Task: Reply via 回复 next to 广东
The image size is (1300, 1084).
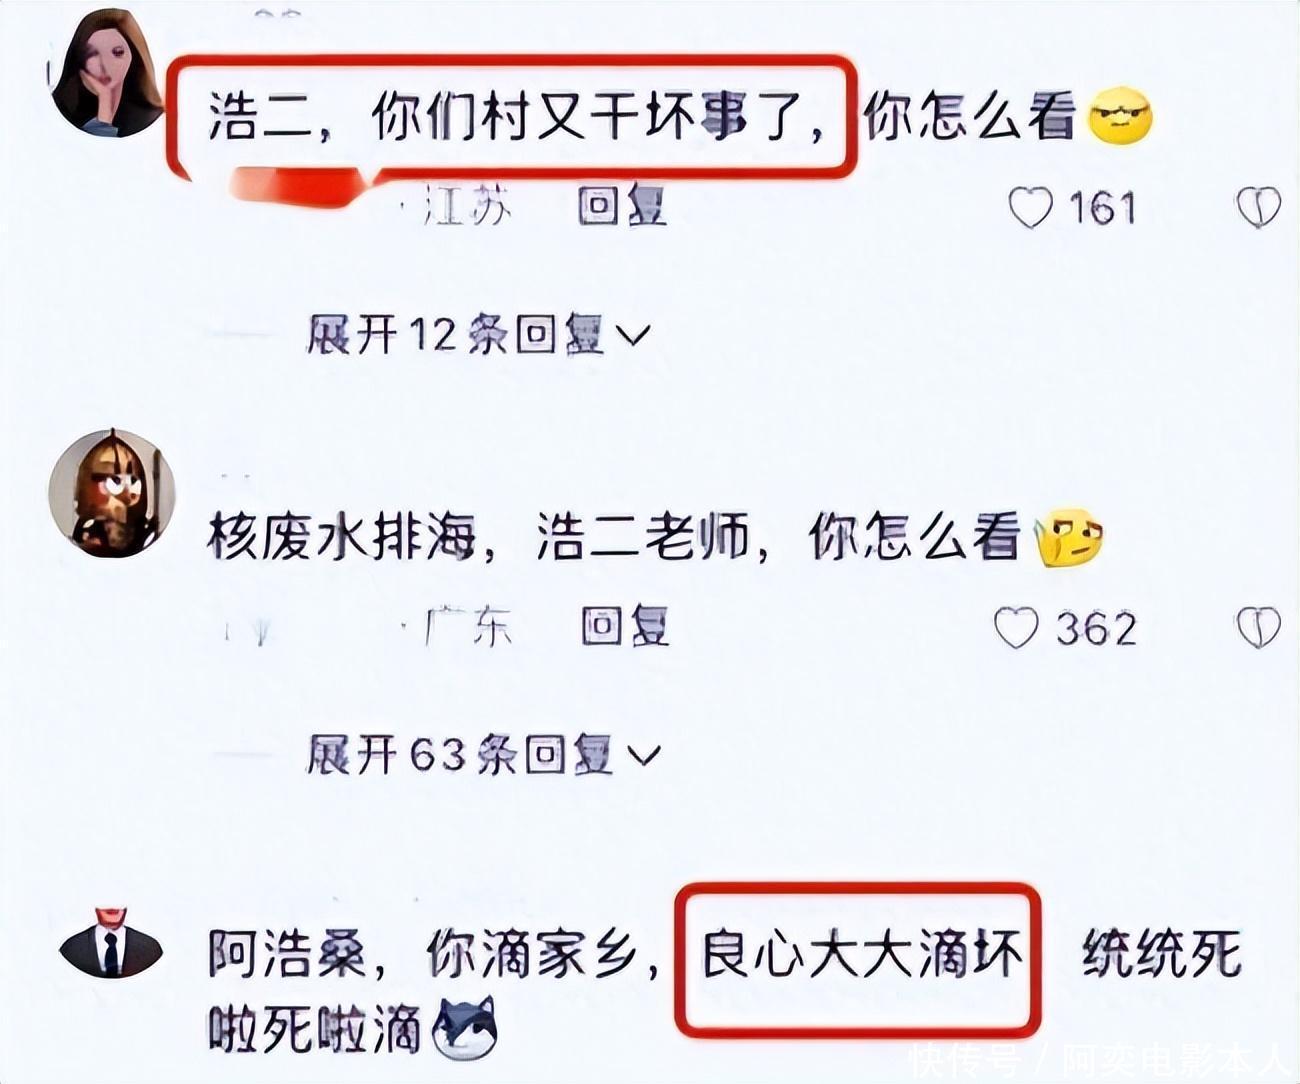Action: tap(625, 627)
